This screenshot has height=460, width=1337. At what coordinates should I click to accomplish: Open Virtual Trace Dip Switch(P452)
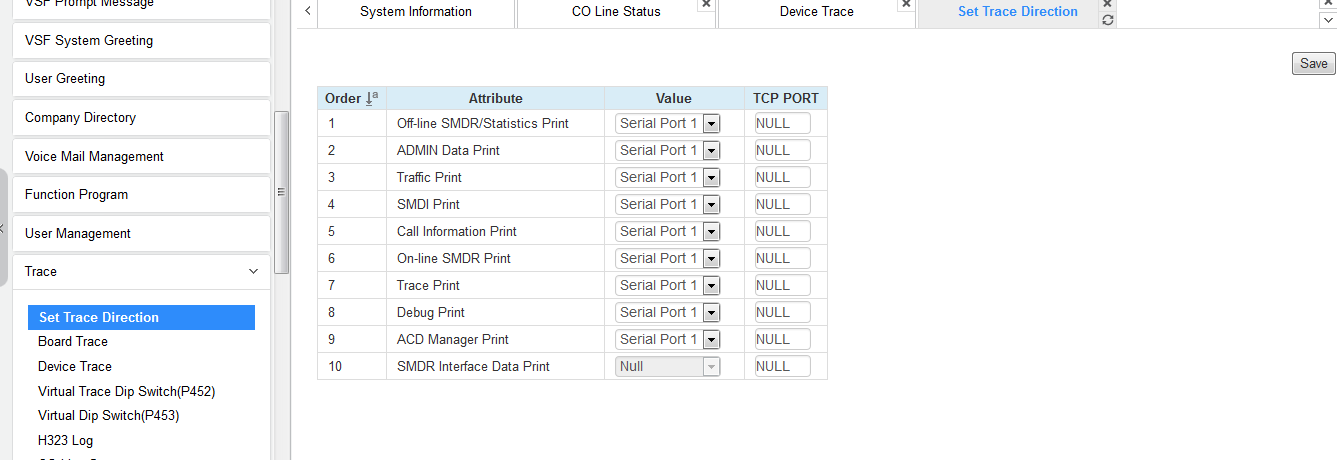[x=126, y=391]
